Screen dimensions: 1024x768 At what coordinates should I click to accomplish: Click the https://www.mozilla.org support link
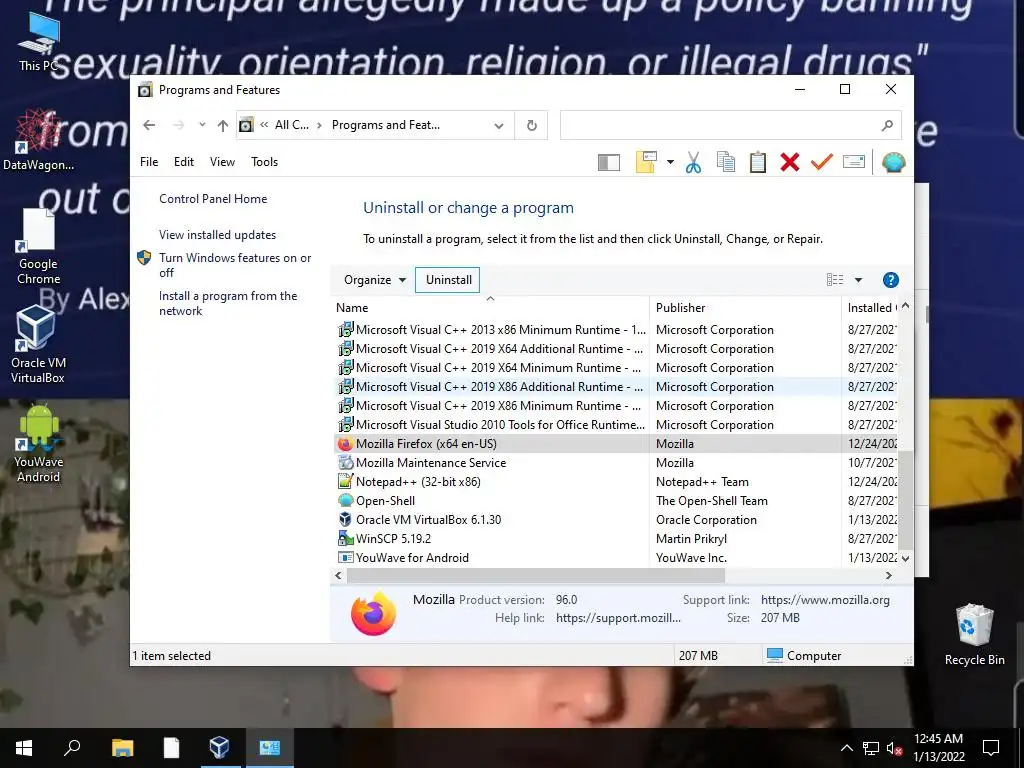pyautogui.click(x=825, y=600)
